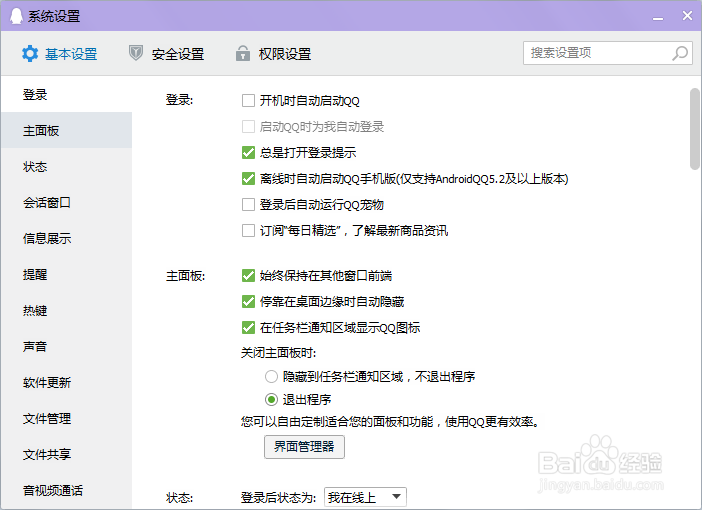This screenshot has width=702, height=510.
Task: Jump to 提醒 settings
Action: click(x=66, y=274)
